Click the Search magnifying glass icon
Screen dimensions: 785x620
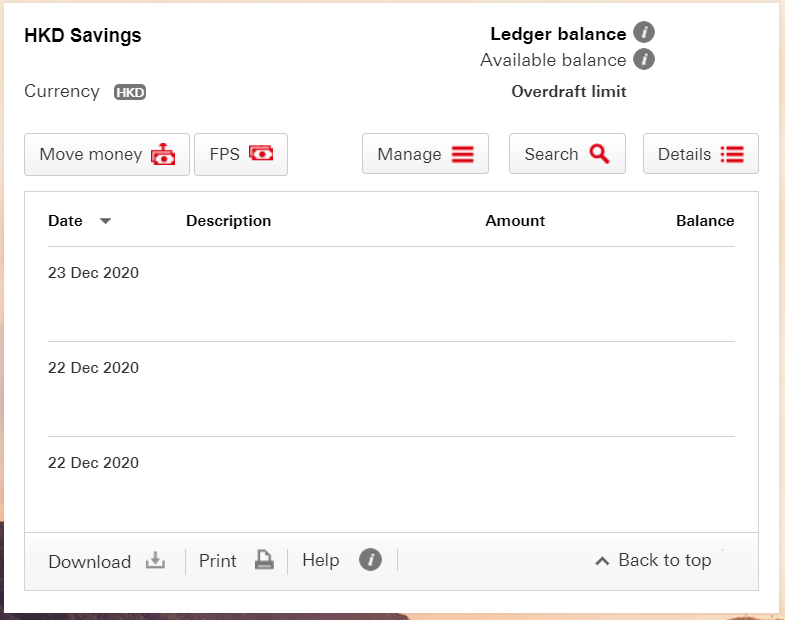coord(599,154)
